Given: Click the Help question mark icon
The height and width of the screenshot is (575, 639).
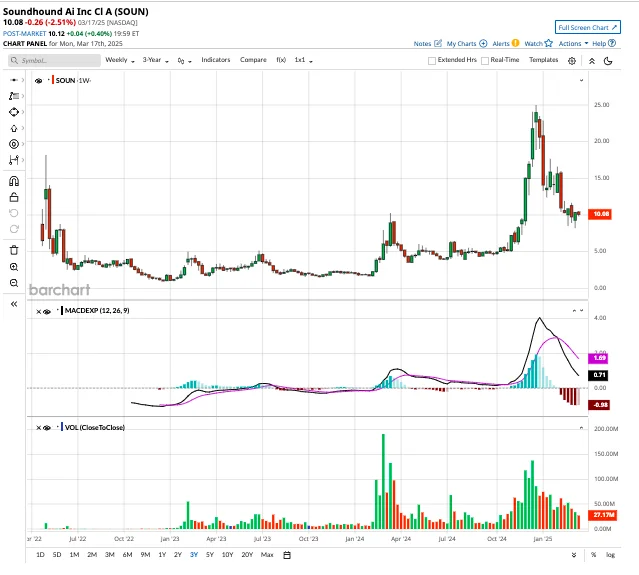Looking at the screenshot, I should pos(612,43).
